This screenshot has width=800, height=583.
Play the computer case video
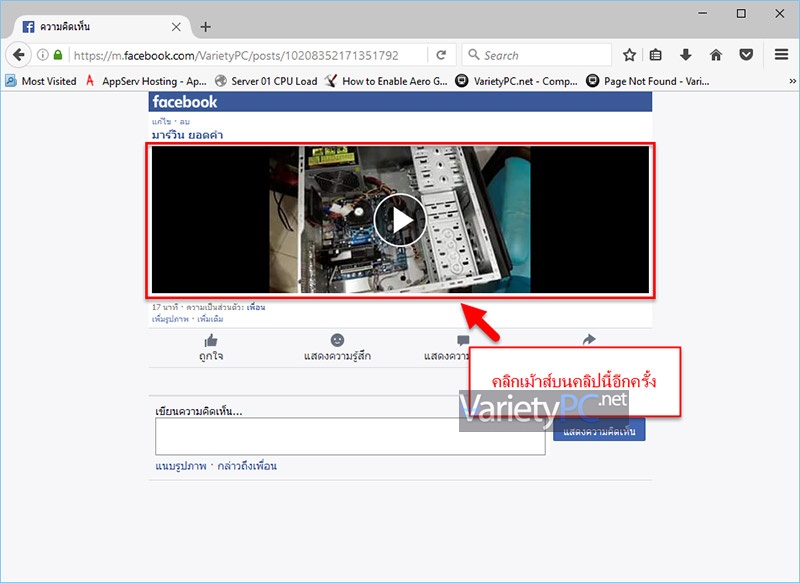(x=400, y=220)
